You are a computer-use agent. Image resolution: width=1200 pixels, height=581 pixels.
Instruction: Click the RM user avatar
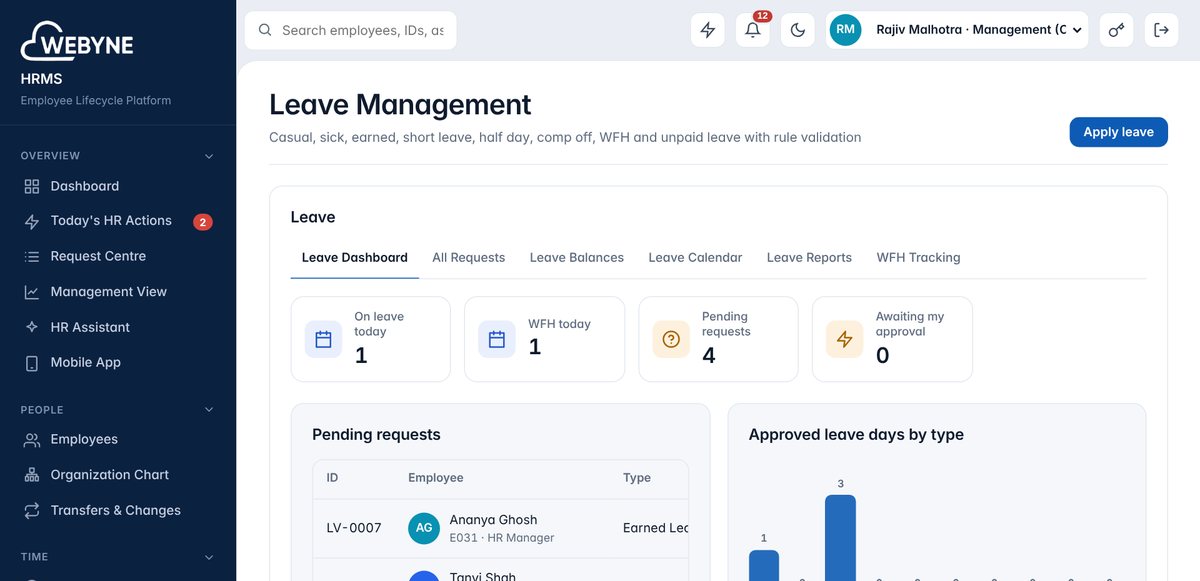point(846,30)
